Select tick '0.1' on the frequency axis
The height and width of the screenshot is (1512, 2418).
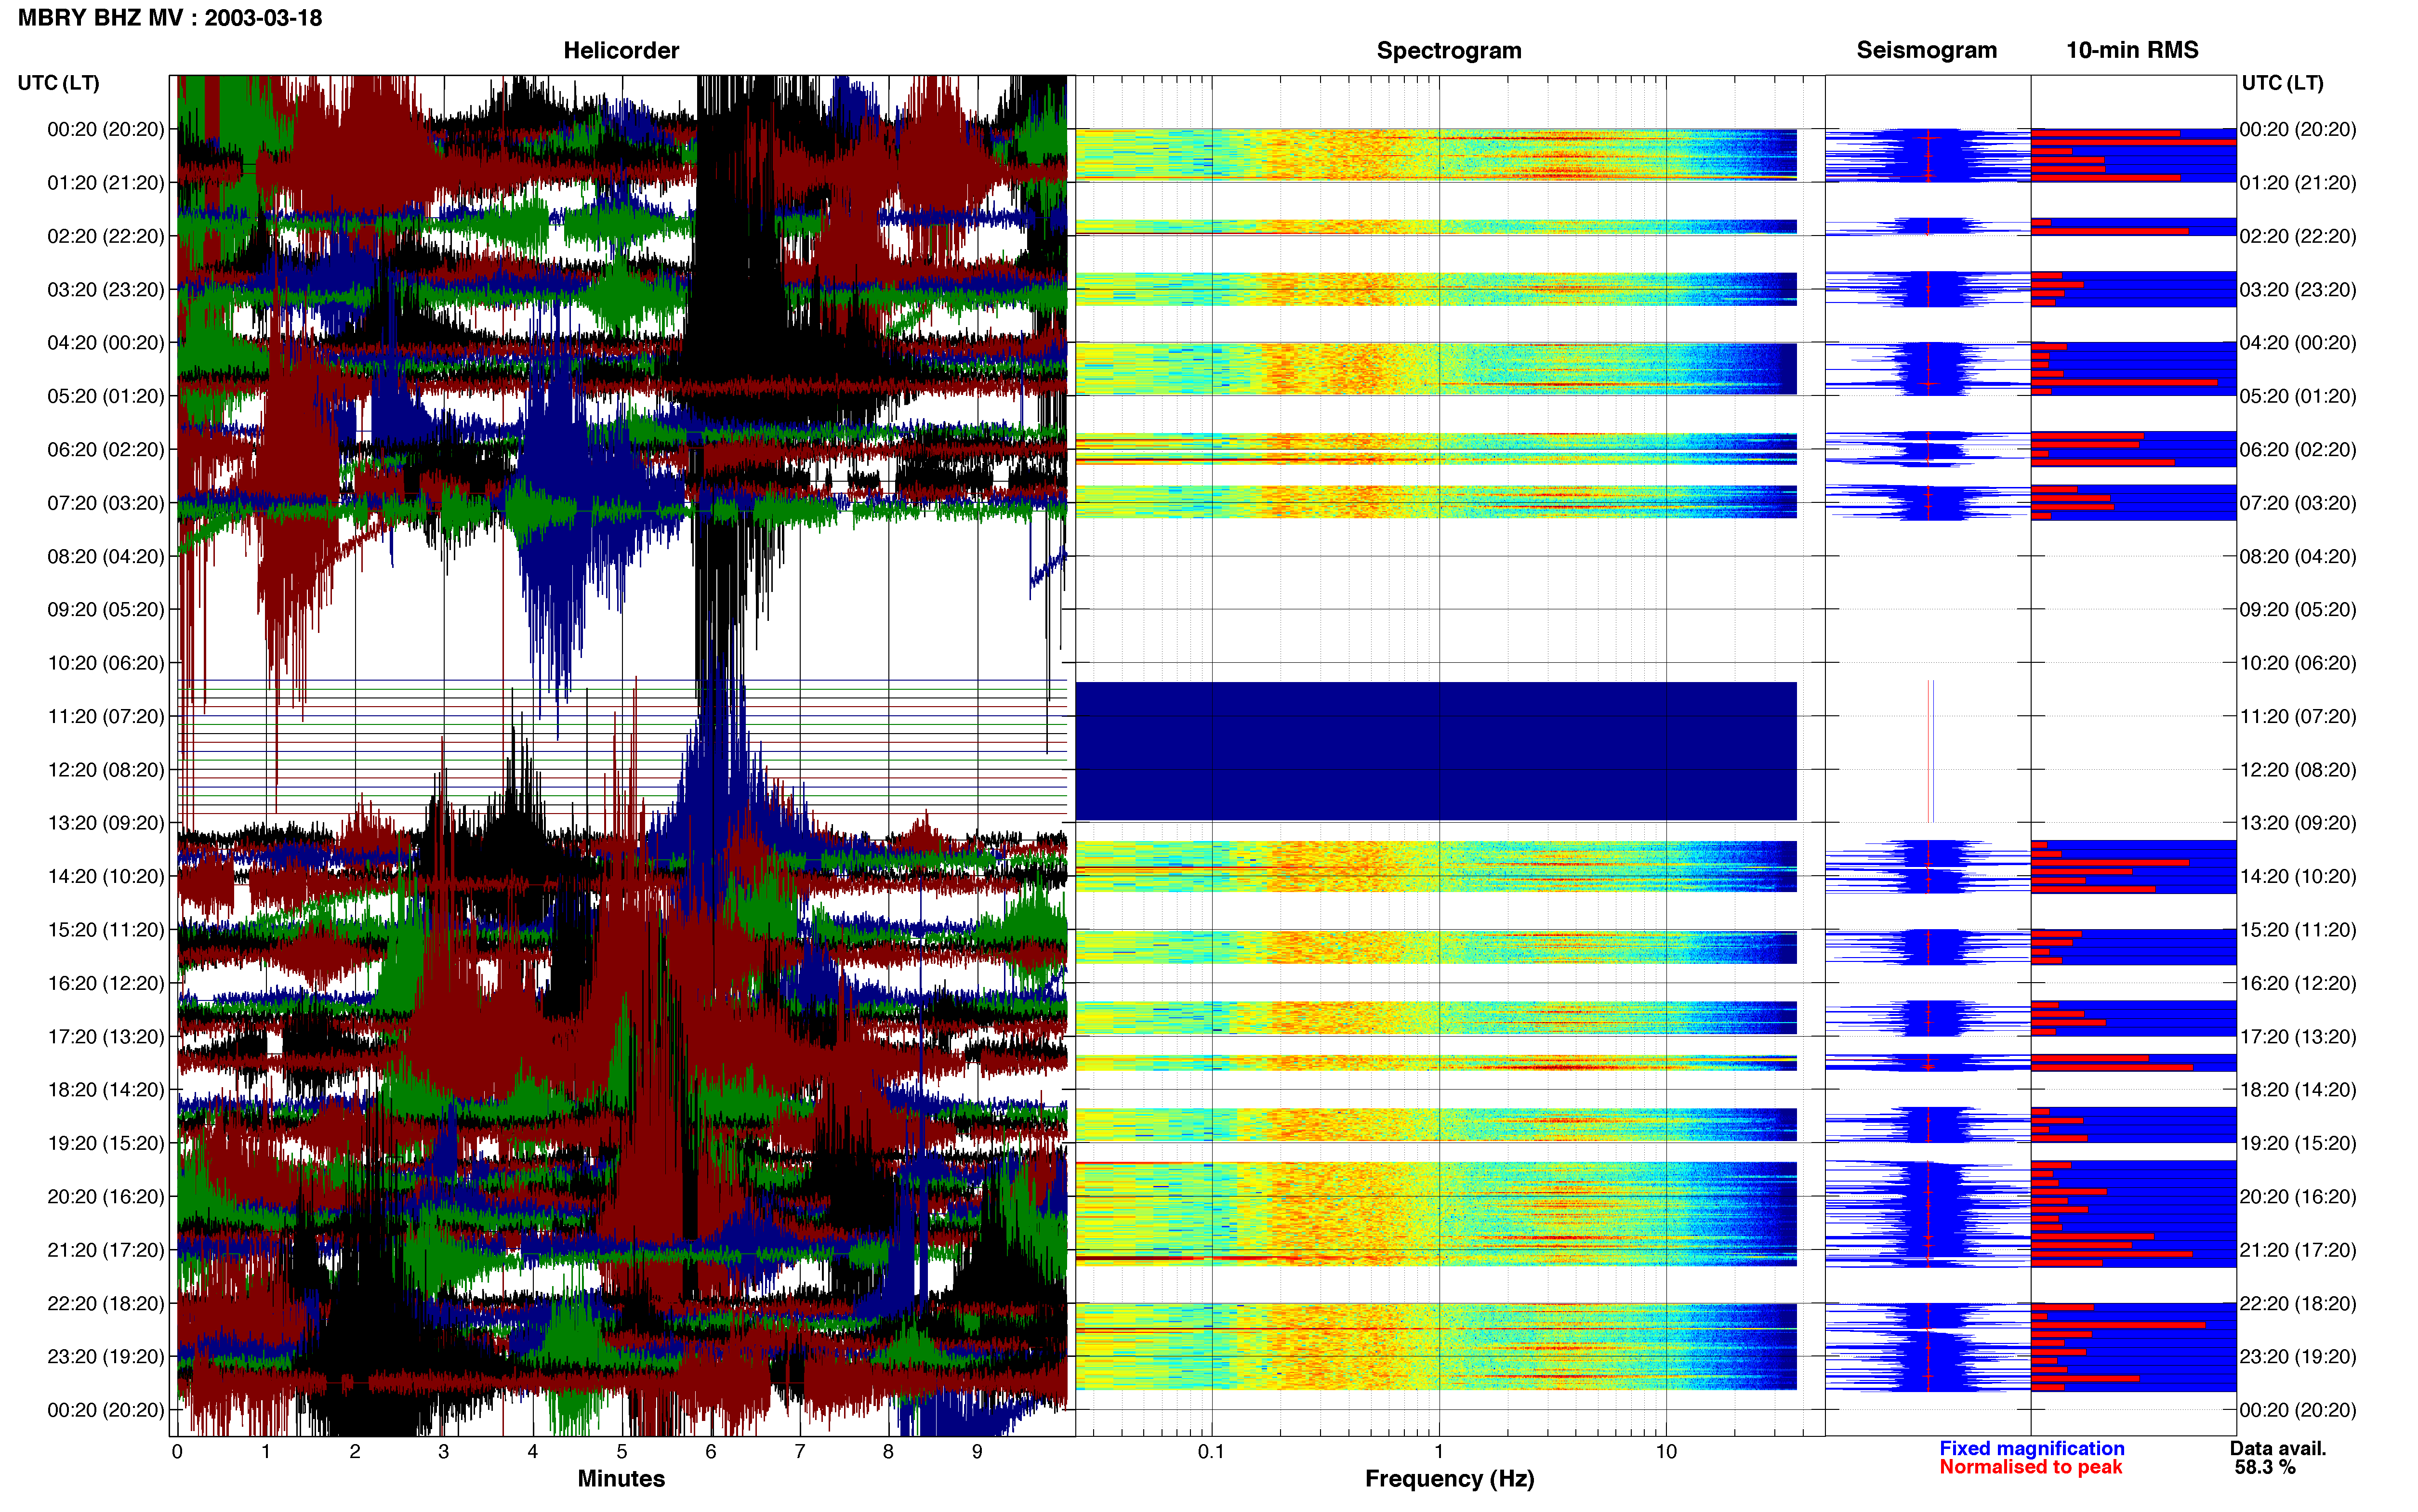[1211, 1452]
